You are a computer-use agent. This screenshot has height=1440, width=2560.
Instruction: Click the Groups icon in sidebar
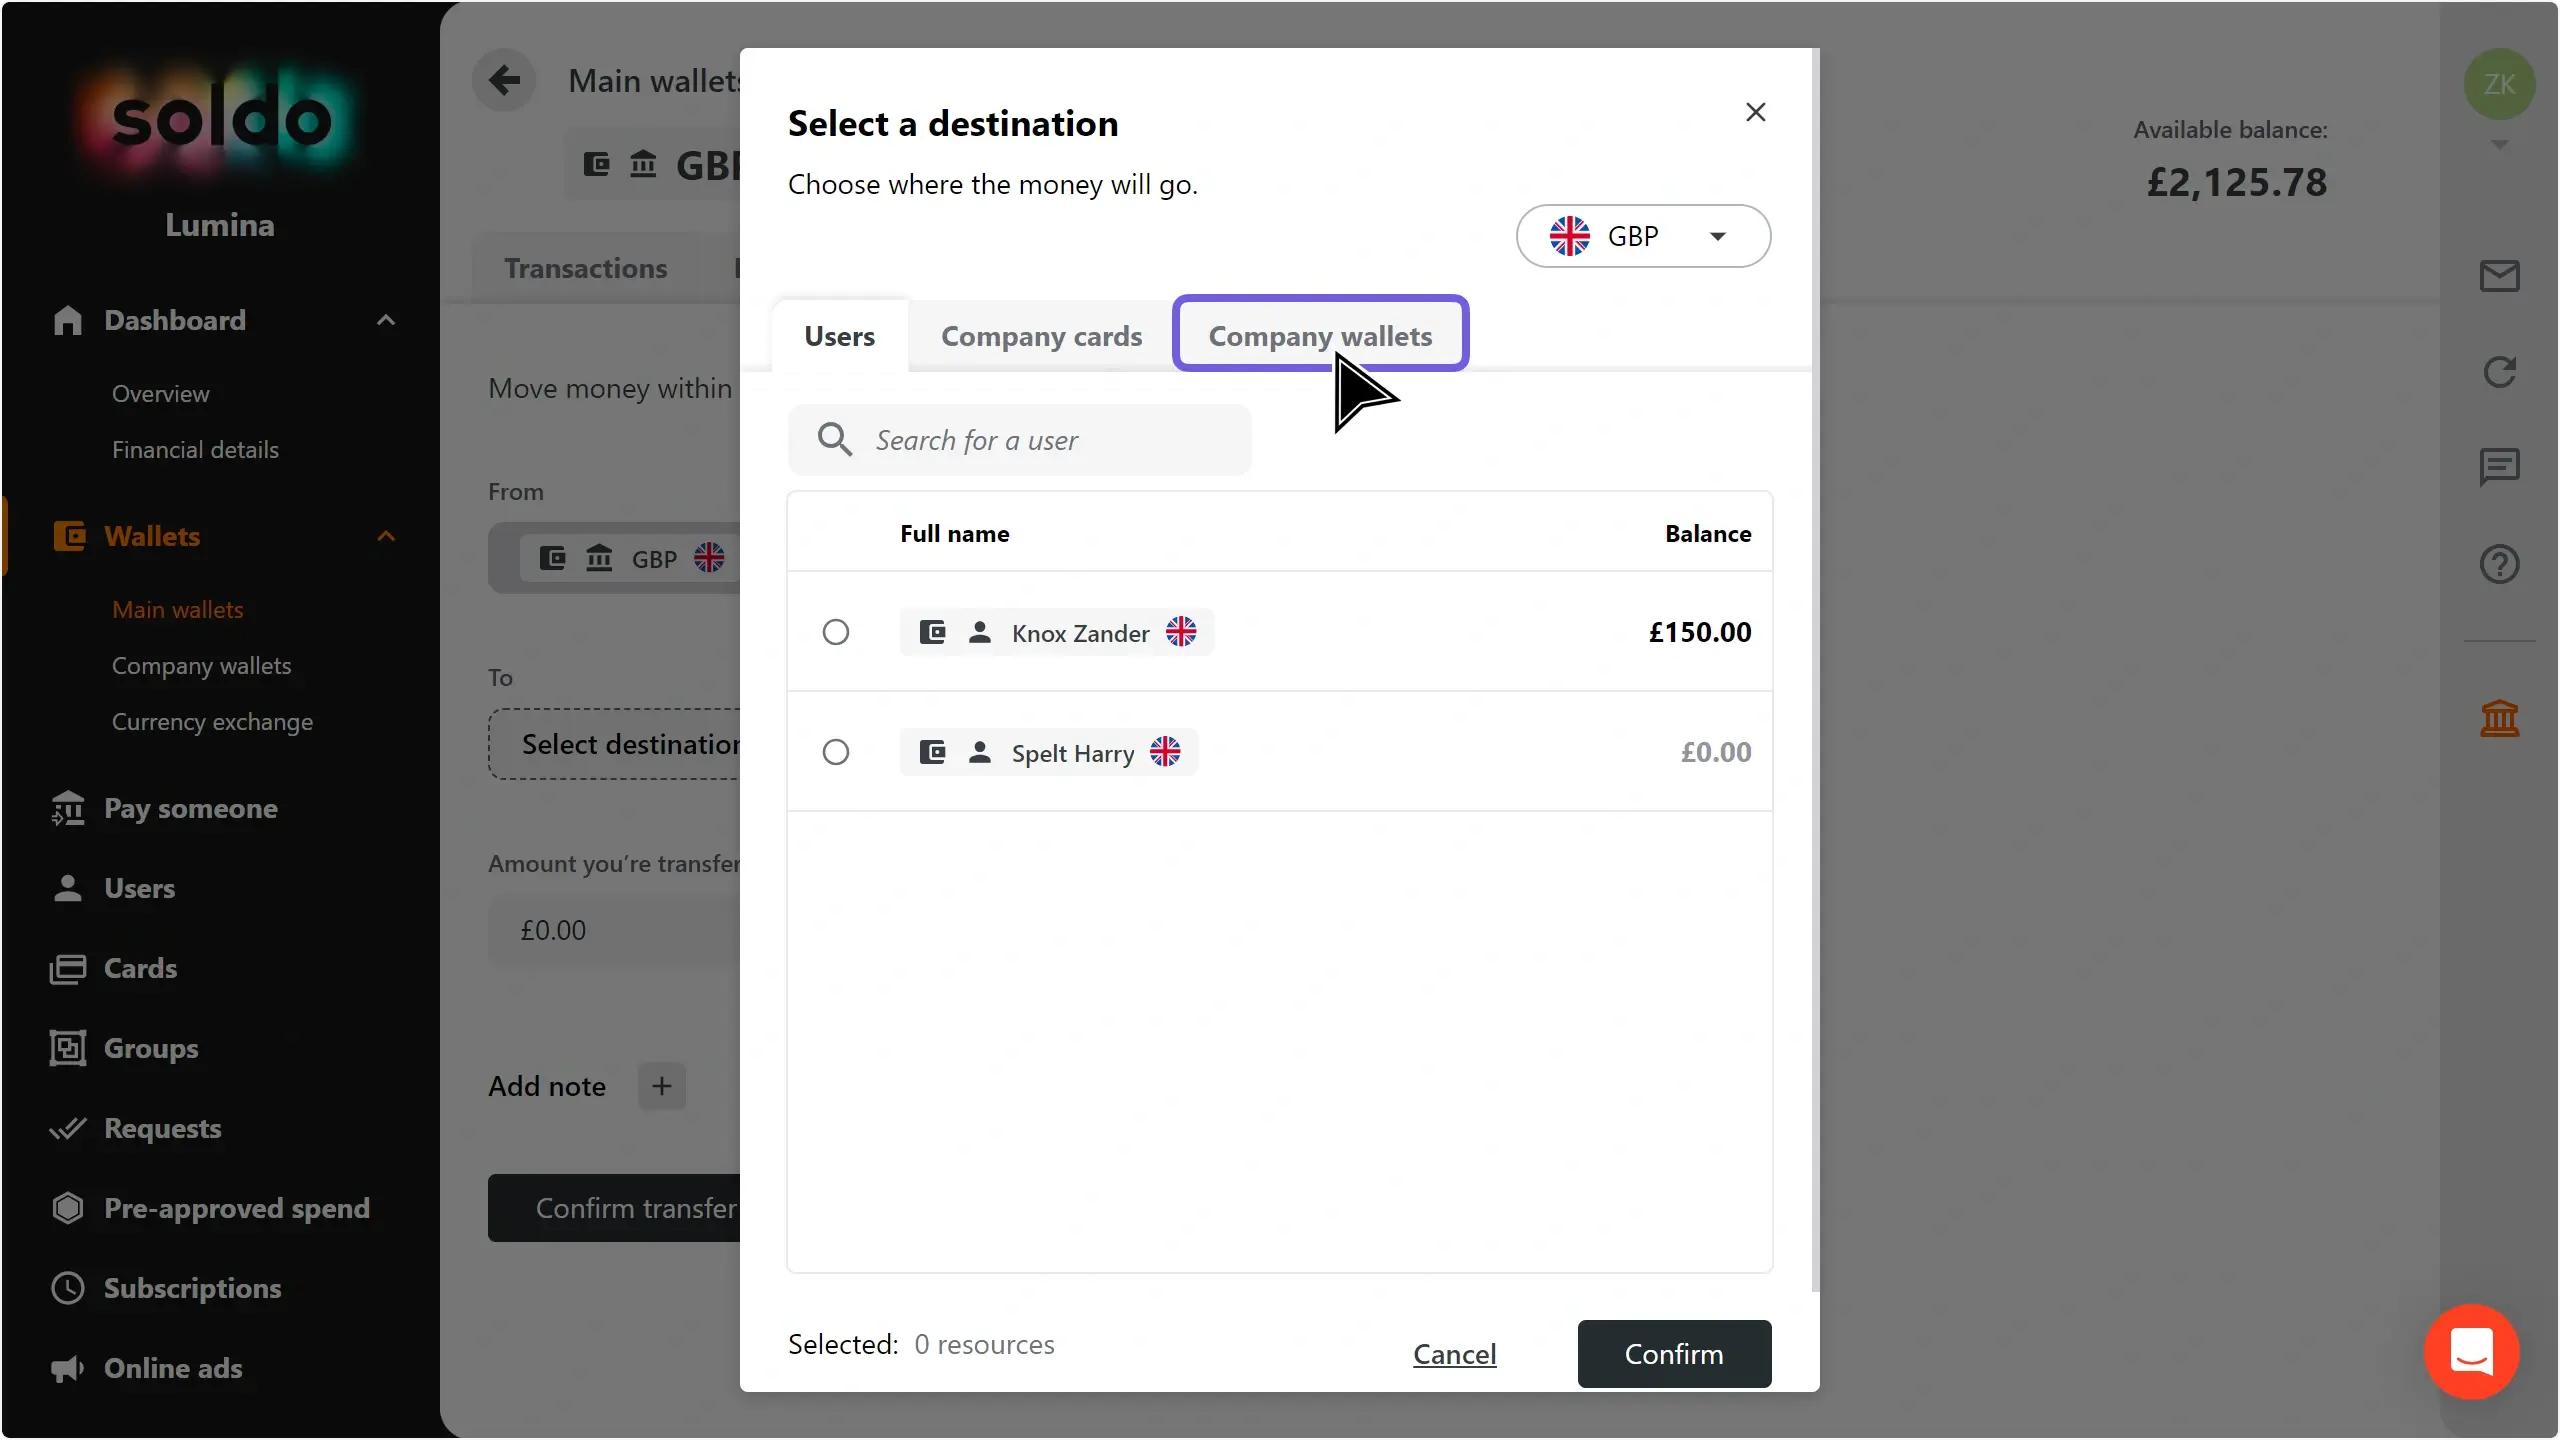coord(68,1048)
